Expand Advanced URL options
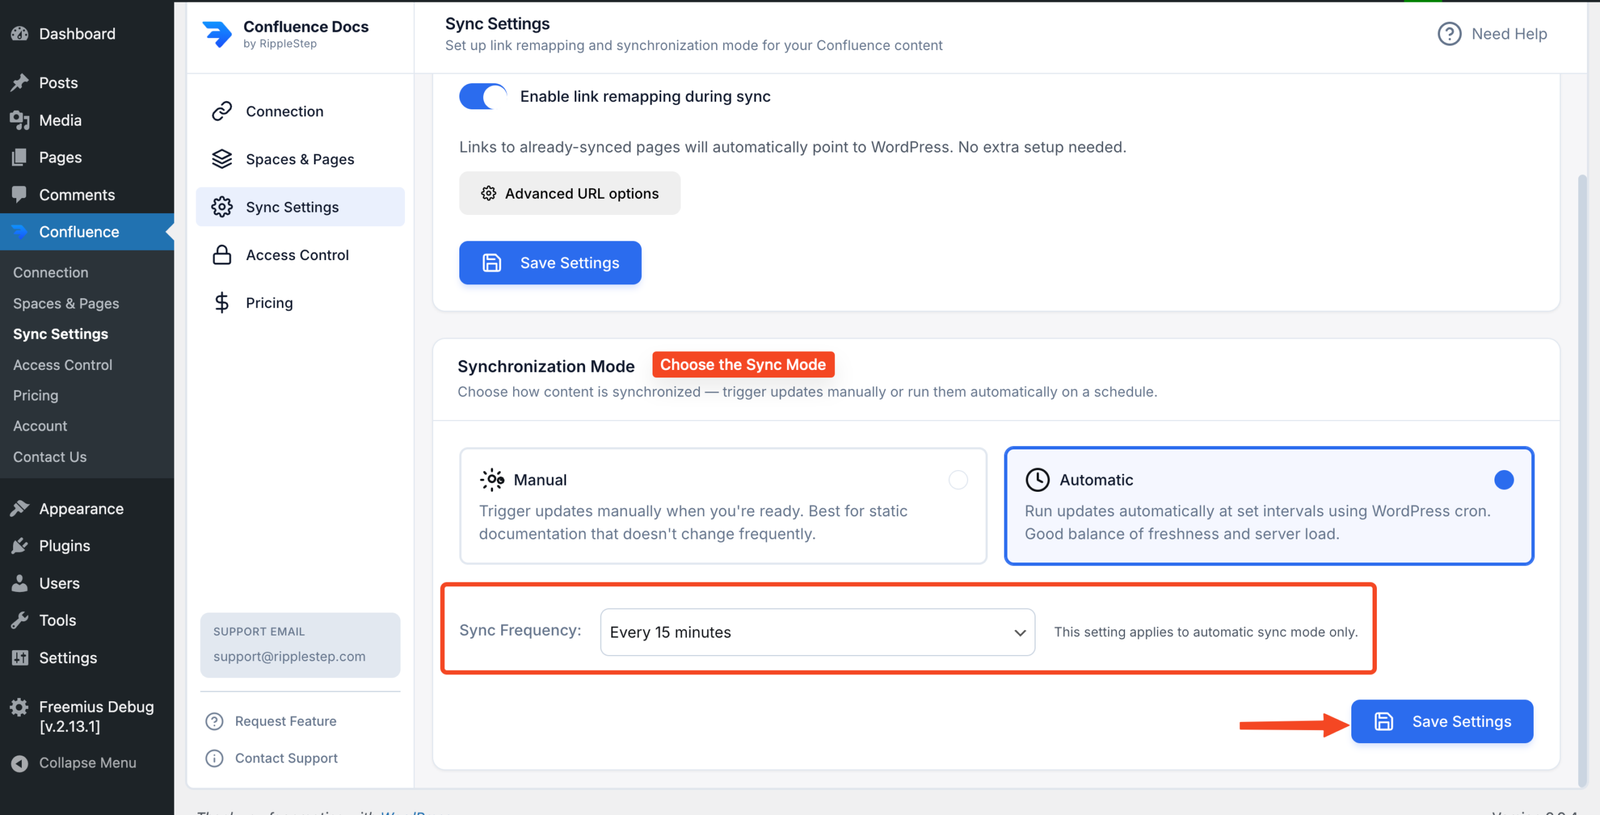The image size is (1600, 815). click(570, 193)
